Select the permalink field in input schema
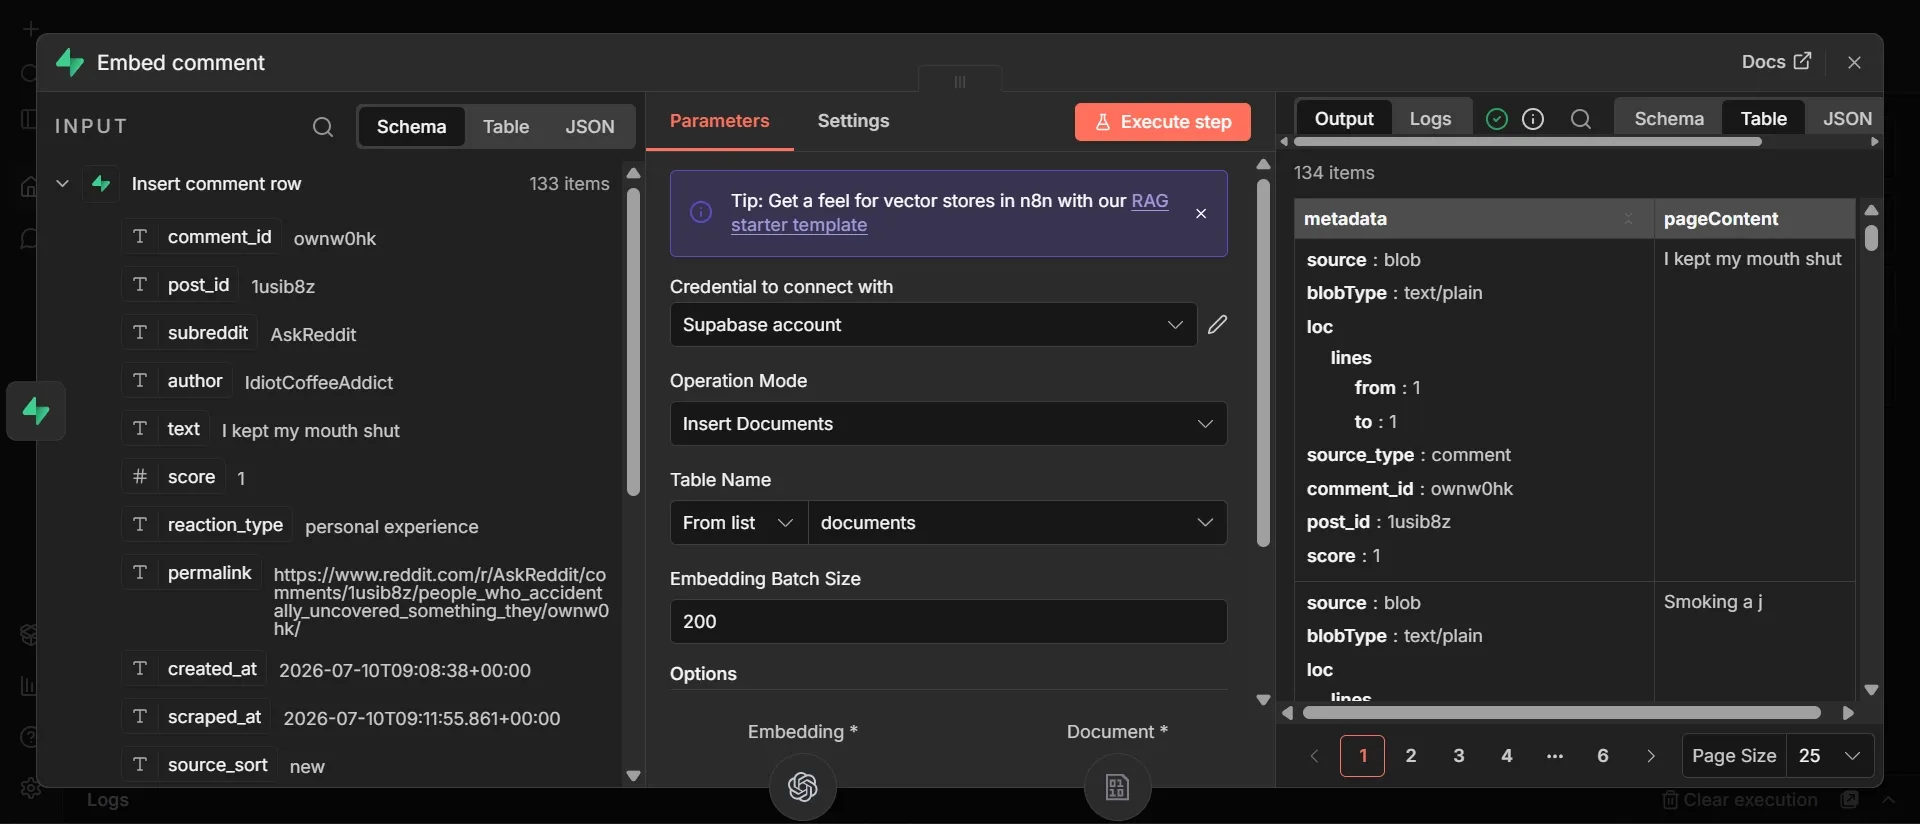This screenshot has height=824, width=1920. [194, 573]
